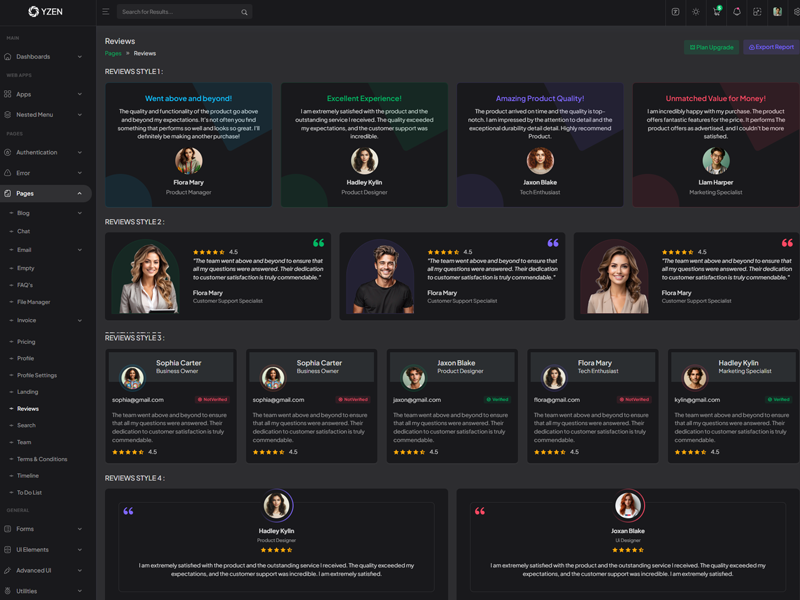Open the Timeline page in the sidebar
Screen dimensions: 800x600
point(28,476)
